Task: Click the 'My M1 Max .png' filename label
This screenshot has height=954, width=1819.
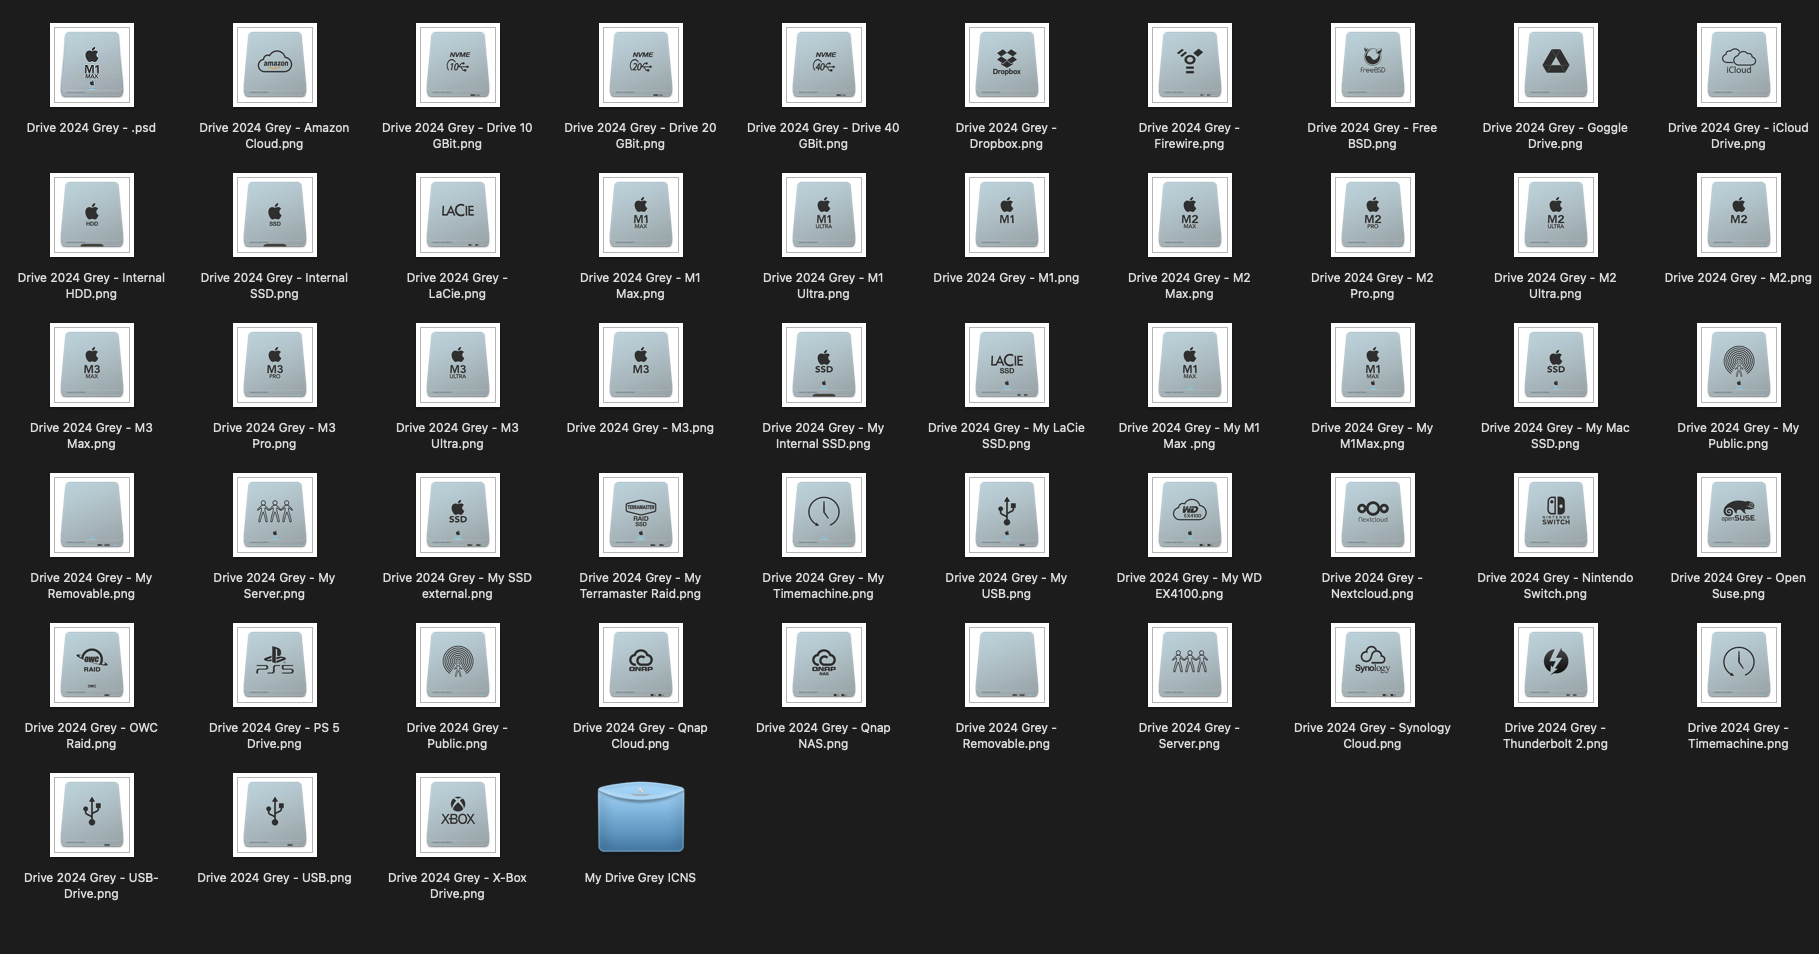Action: (x=1189, y=436)
